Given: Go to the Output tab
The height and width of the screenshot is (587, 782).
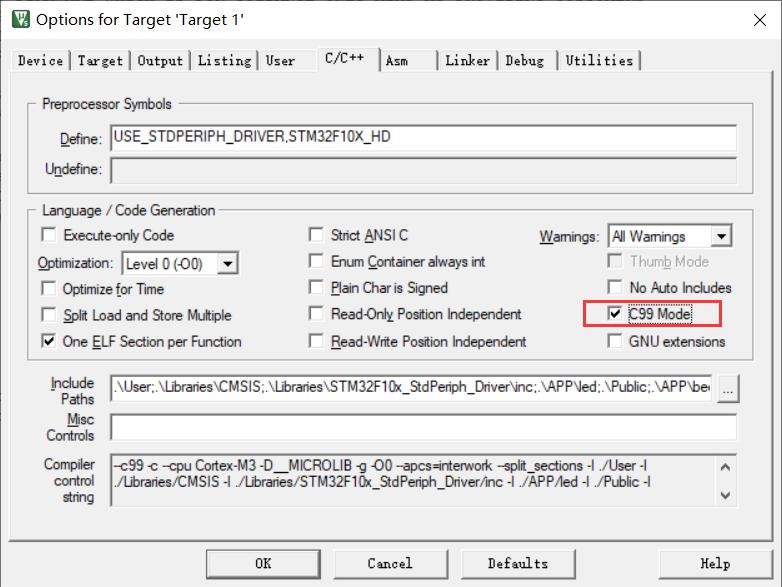Looking at the screenshot, I should 160,61.
